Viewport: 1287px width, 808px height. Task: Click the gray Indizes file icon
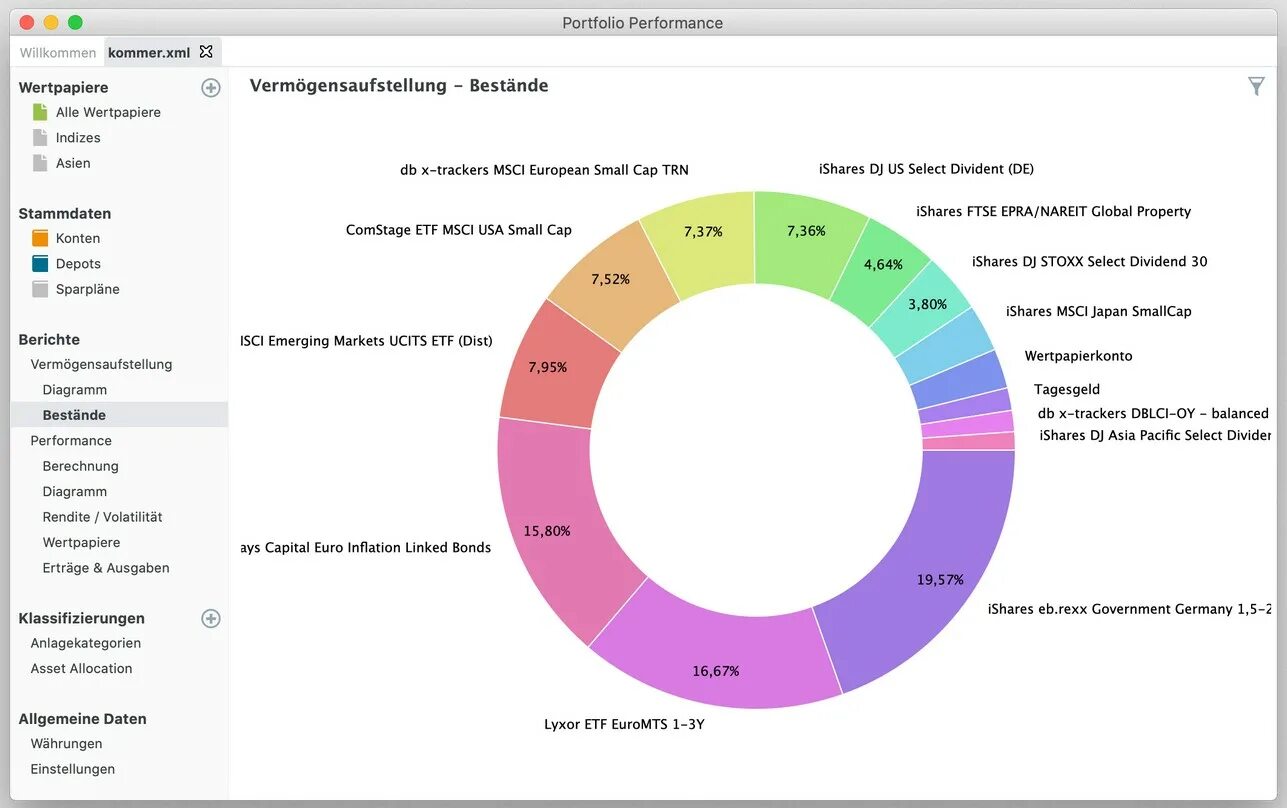40,137
